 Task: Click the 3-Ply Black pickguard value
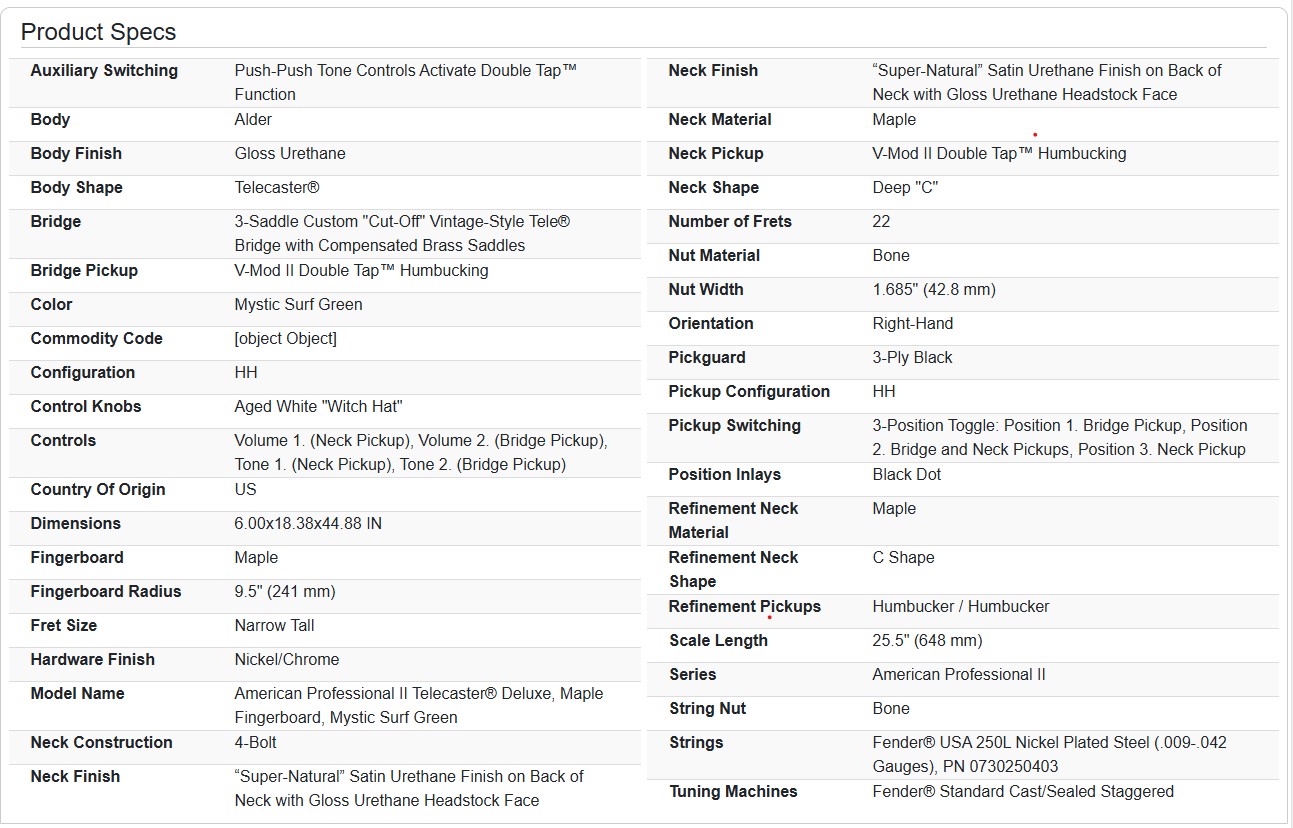pos(912,358)
